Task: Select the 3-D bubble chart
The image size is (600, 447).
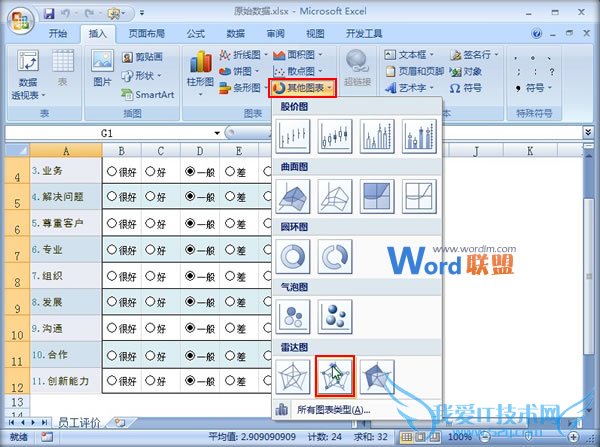Action: (335, 316)
